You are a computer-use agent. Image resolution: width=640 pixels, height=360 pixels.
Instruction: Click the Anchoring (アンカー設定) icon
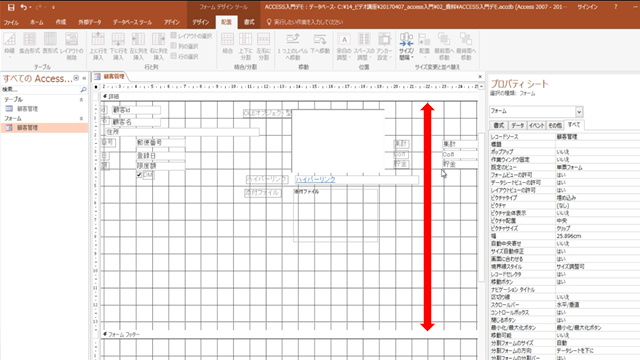[x=384, y=46]
